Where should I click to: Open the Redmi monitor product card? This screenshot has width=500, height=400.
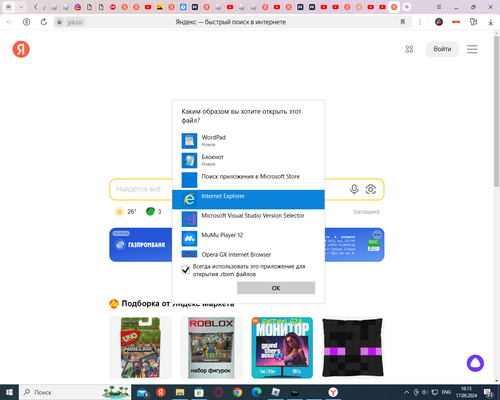tap(282, 348)
